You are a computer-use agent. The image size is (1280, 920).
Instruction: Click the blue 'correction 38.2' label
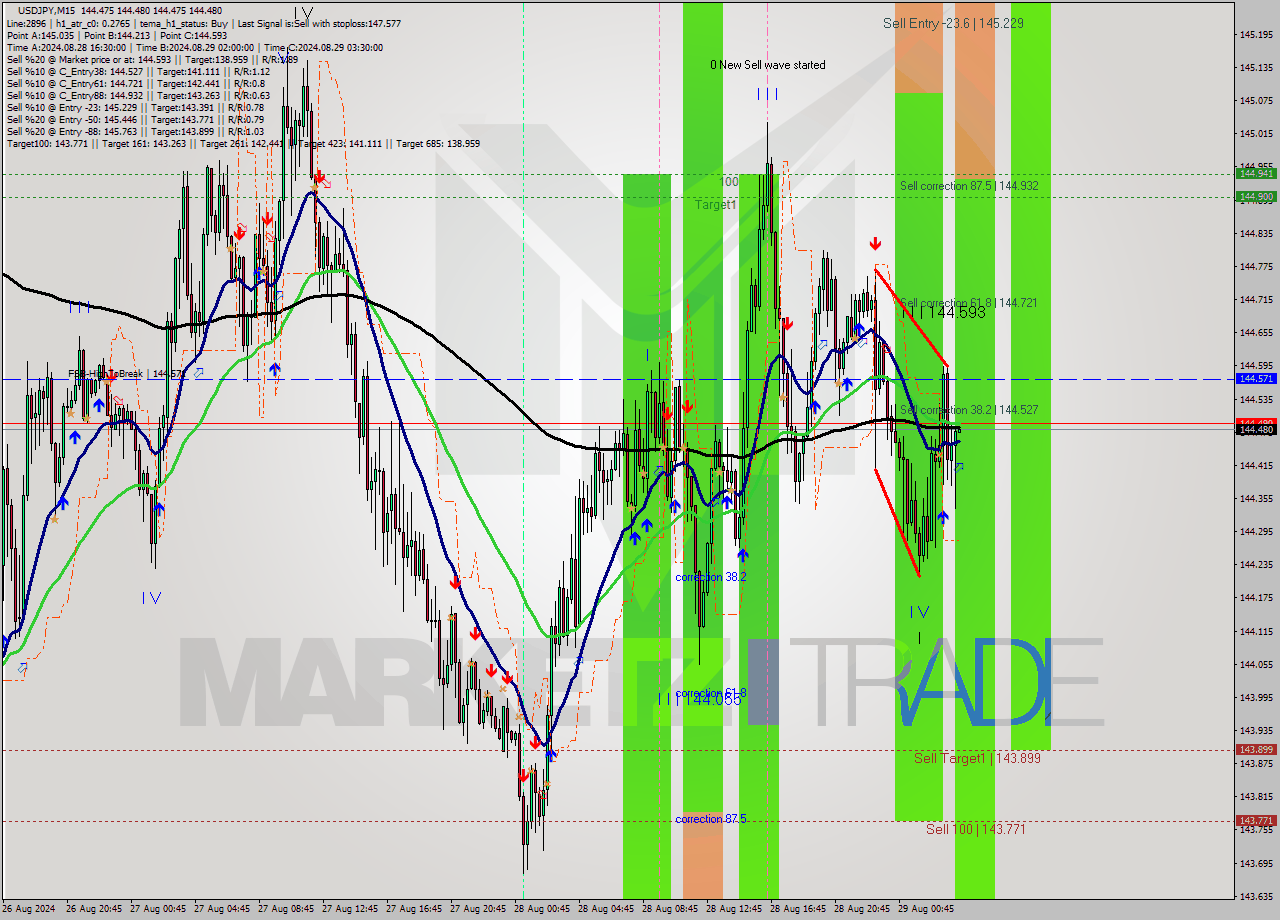[710, 577]
